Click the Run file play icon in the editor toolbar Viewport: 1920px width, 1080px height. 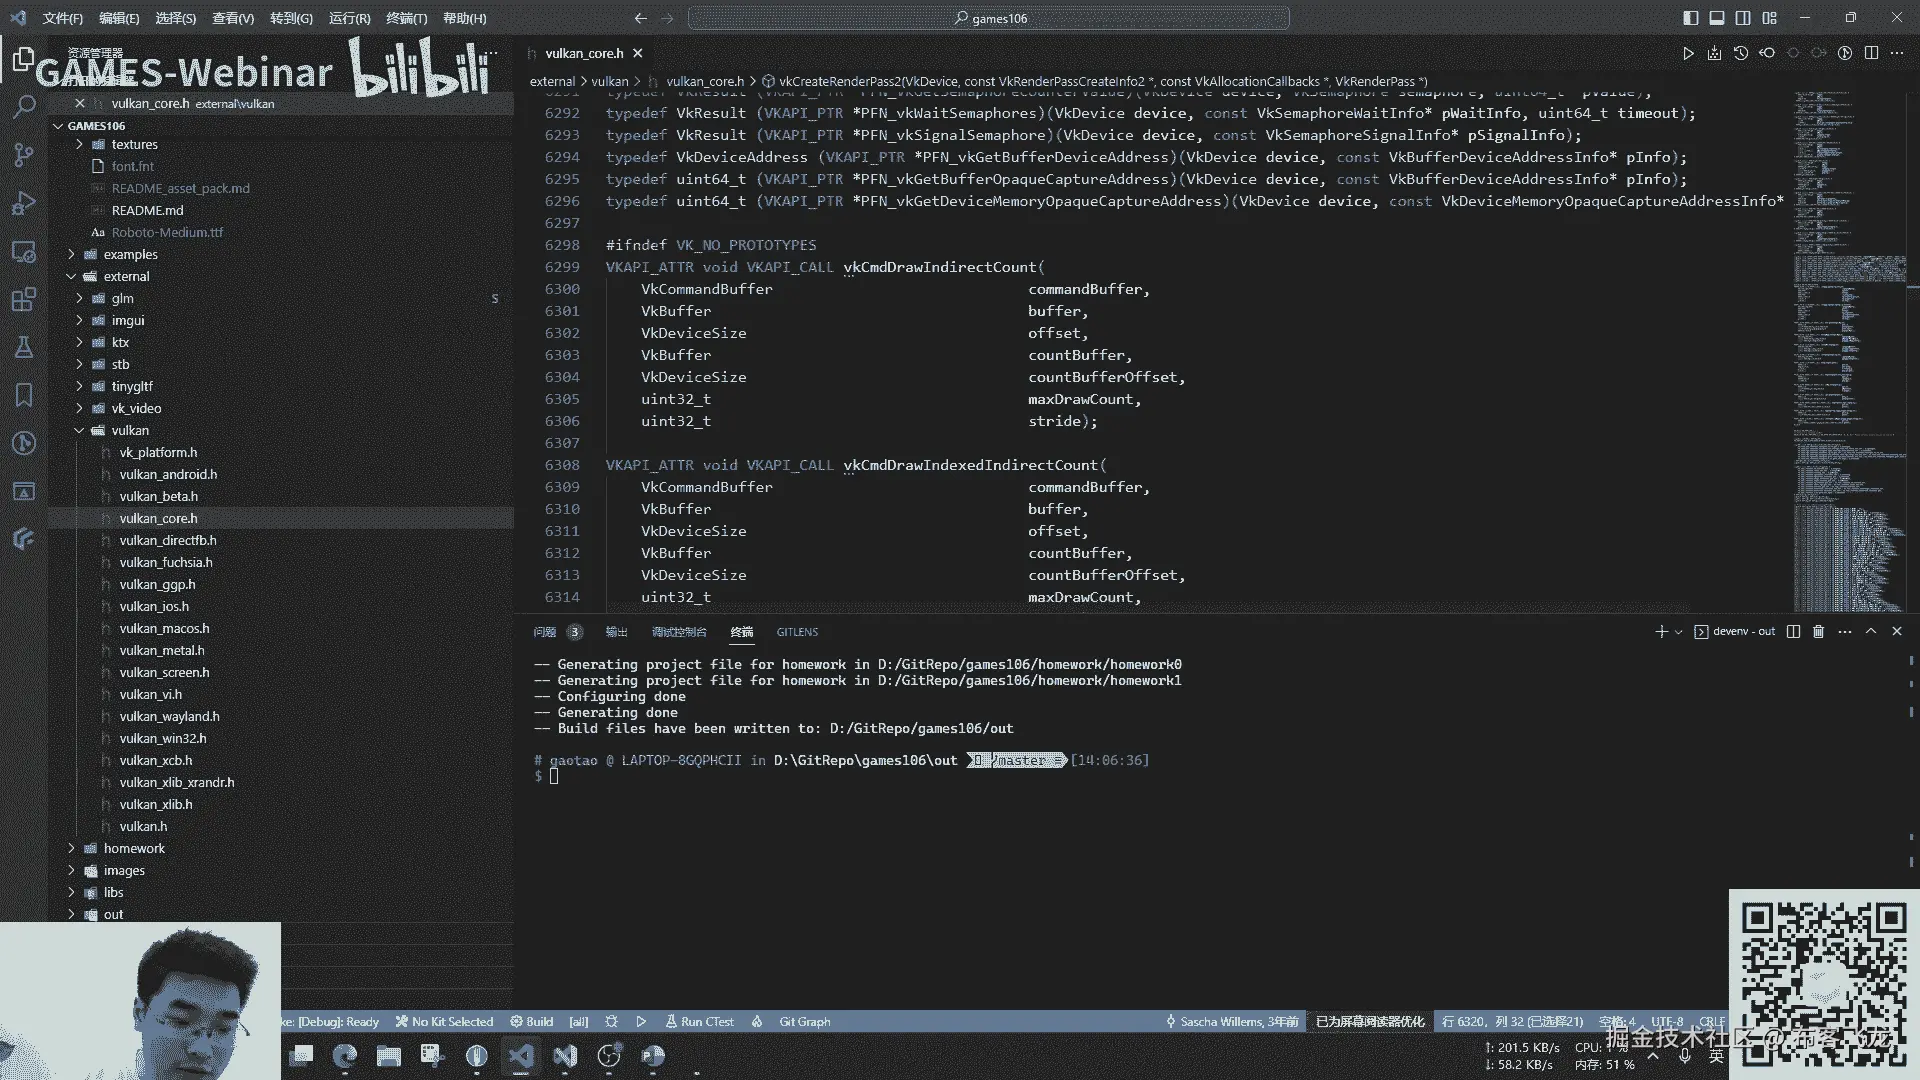(1688, 53)
